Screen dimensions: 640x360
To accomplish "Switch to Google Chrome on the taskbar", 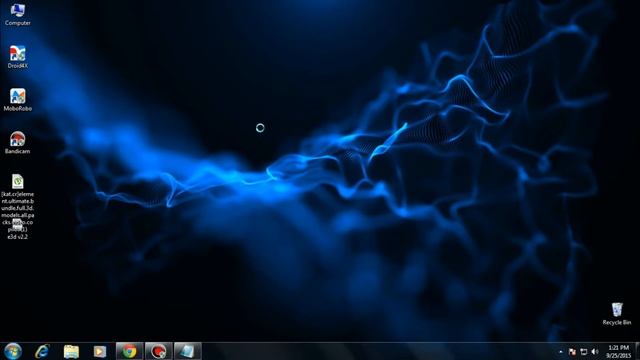I will coord(129,351).
